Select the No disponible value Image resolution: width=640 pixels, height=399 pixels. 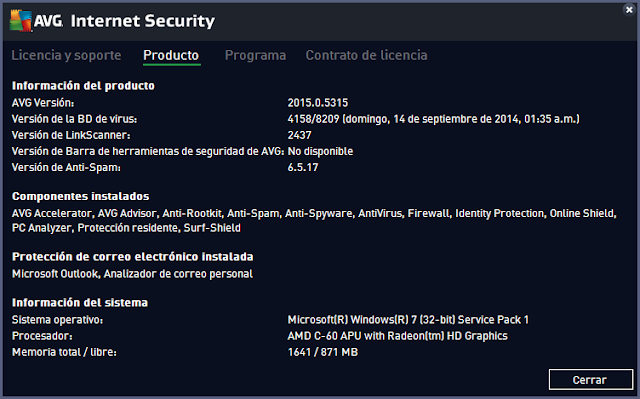tap(320, 151)
